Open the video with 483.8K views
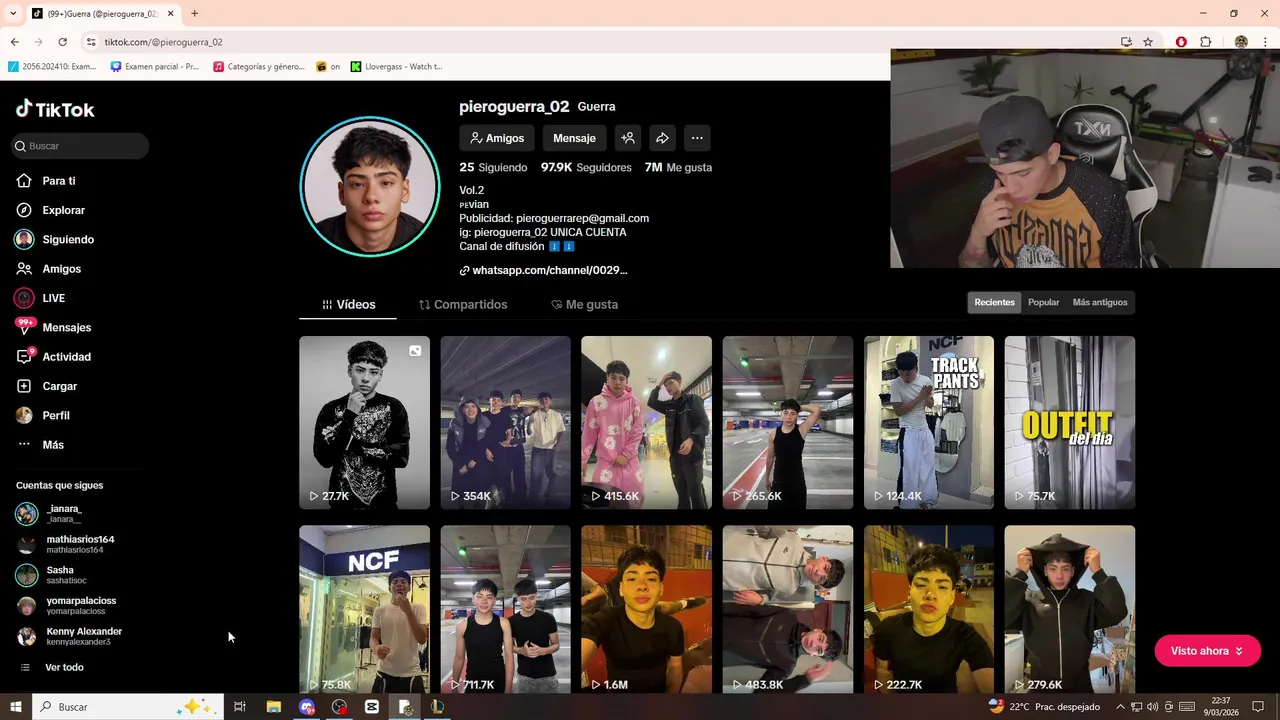Image resolution: width=1280 pixels, height=720 pixels. tap(788, 609)
